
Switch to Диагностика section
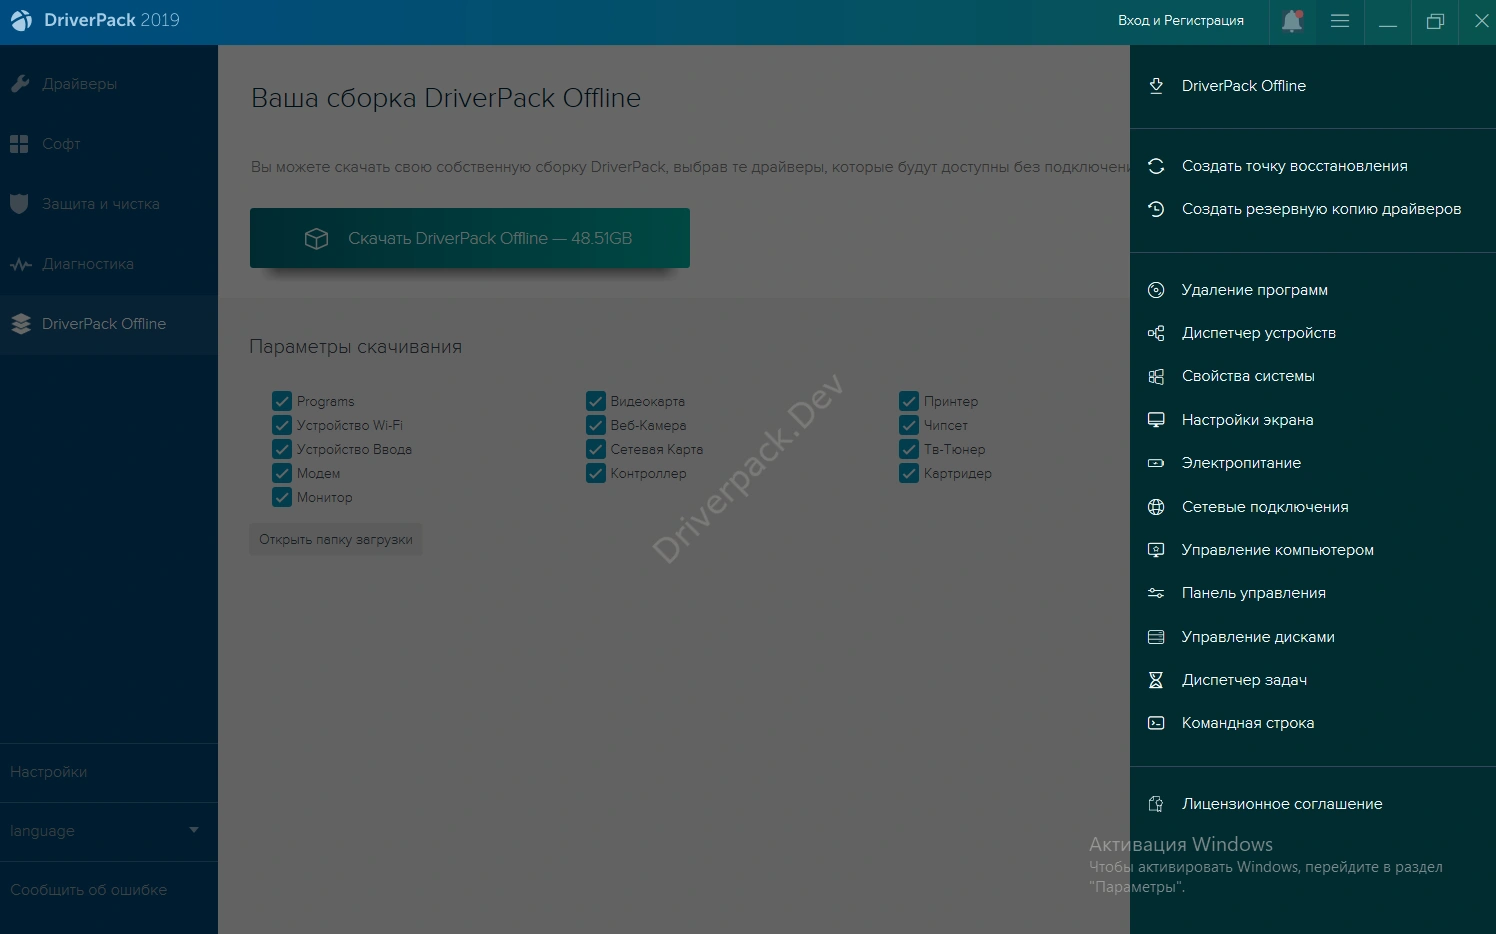(109, 264)
